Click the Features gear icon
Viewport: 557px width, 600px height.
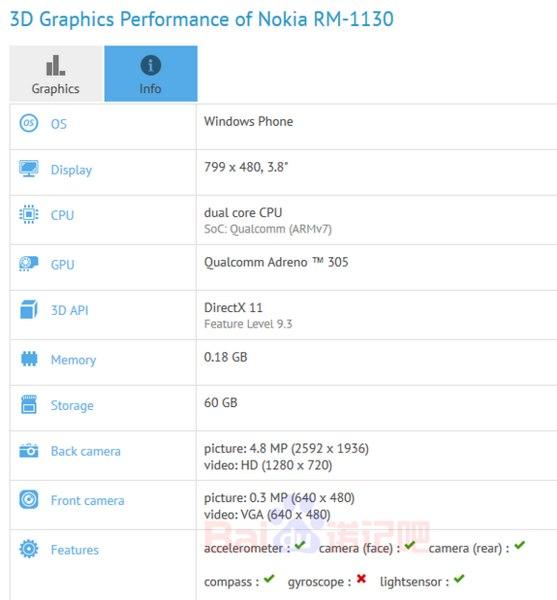(29, 549)
